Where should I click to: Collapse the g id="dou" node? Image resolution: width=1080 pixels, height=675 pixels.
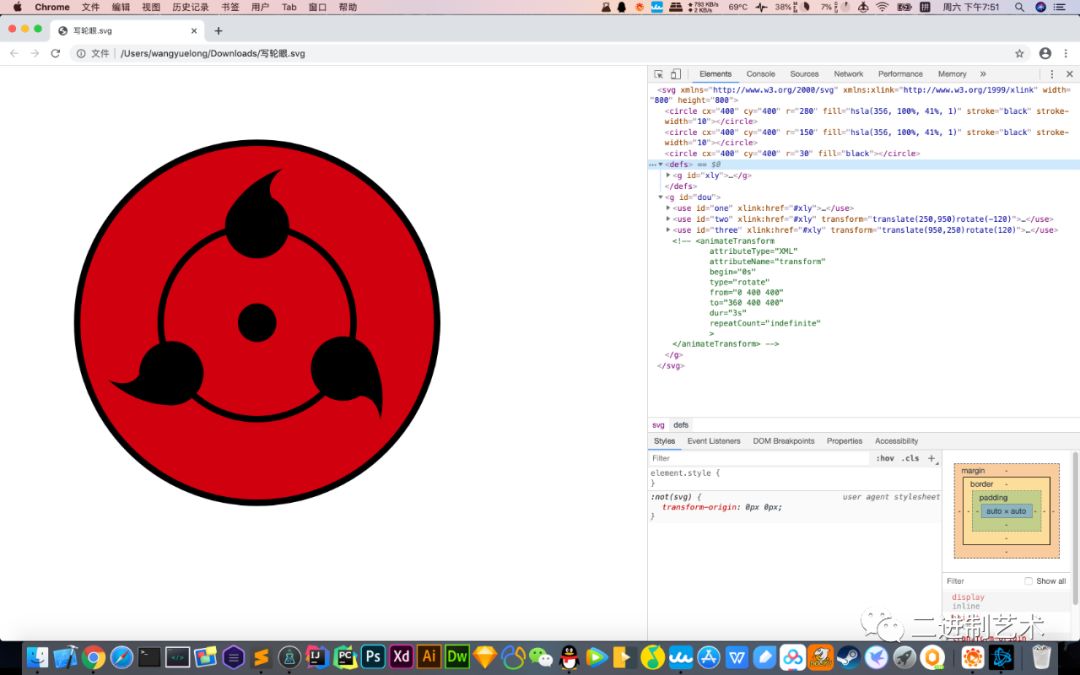pos(661,197)
